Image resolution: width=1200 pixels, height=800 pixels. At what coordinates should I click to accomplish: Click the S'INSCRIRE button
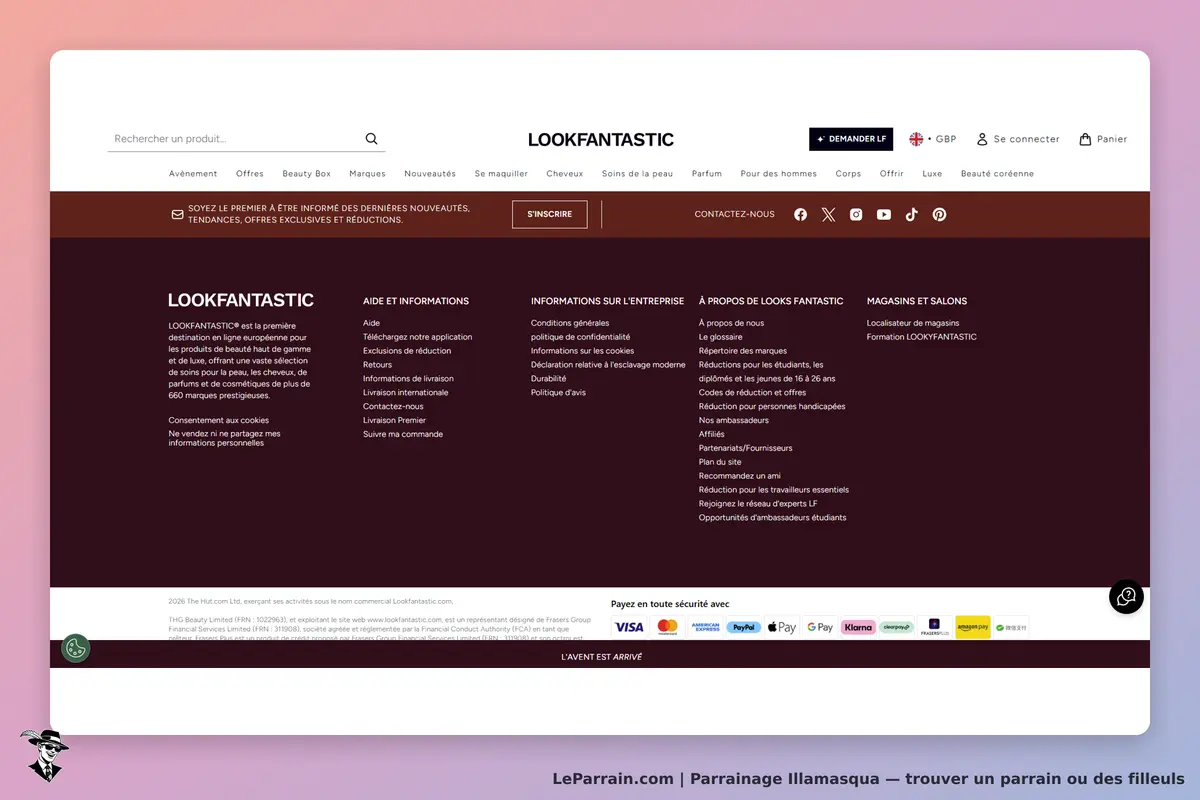coord(550,214)
